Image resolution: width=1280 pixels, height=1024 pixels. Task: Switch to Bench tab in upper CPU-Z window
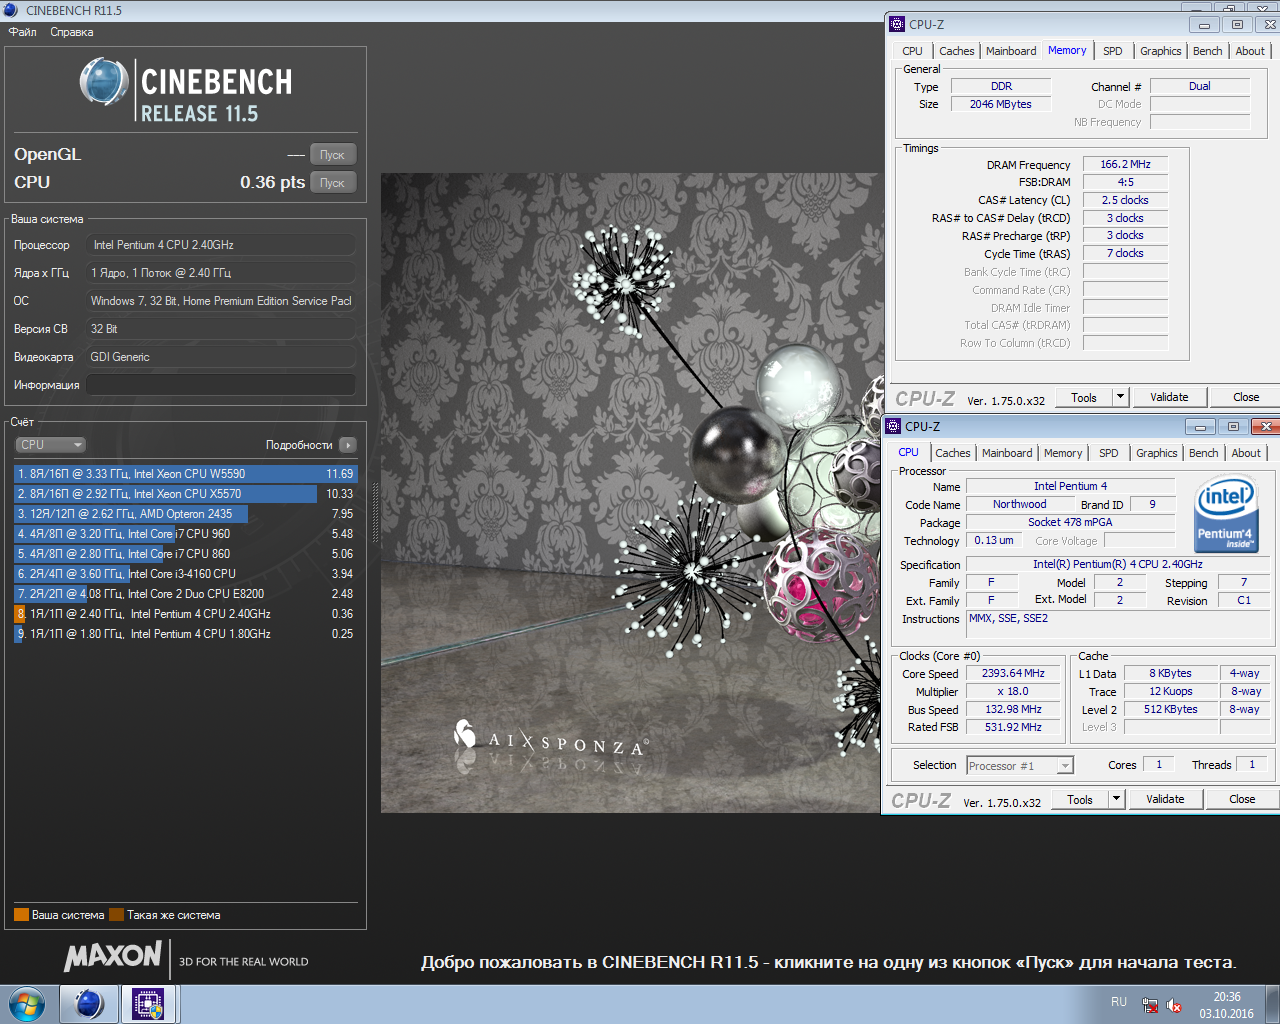coord(1208,51)
